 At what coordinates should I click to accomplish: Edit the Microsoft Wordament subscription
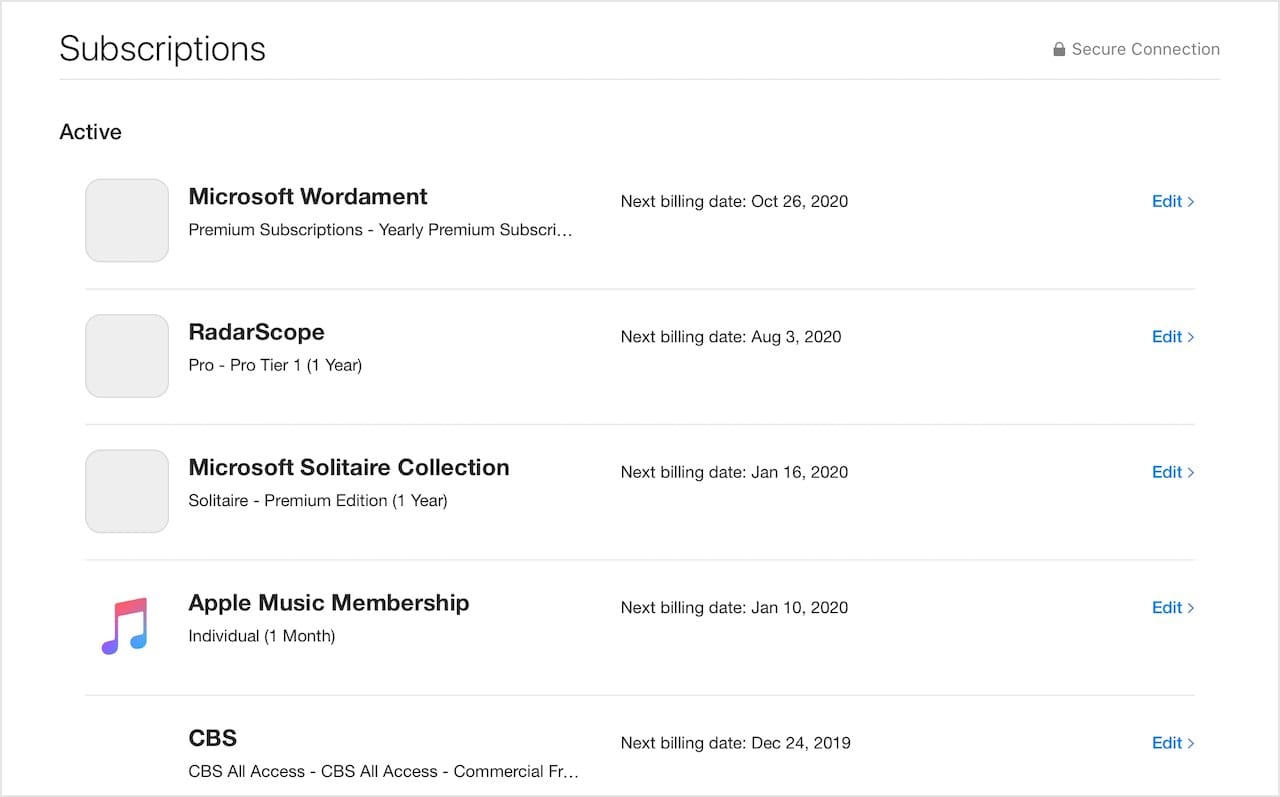click(x=1172, y=201)
